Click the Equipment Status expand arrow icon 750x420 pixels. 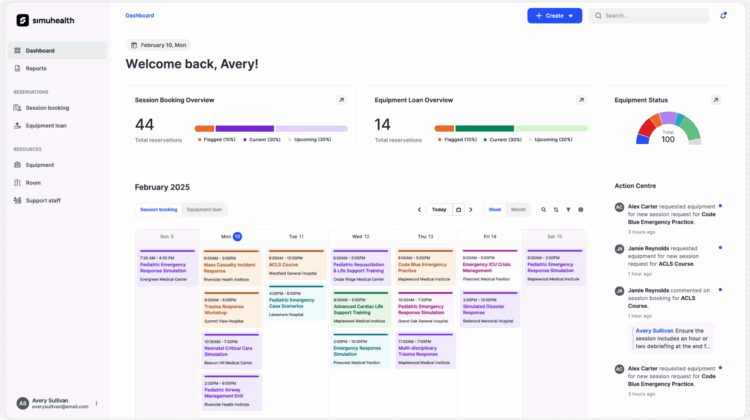tap(715, 100)
